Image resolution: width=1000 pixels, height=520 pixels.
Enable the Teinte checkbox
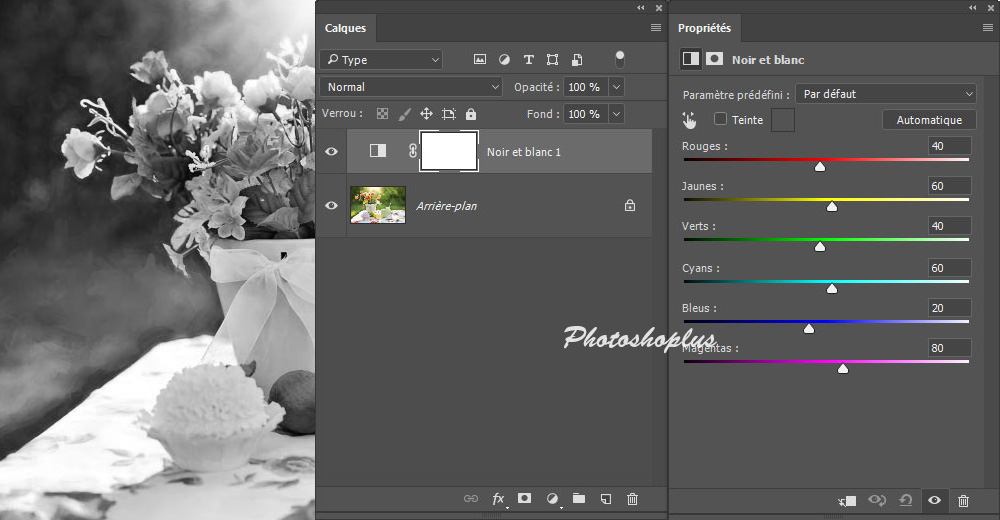coord(720,120)
